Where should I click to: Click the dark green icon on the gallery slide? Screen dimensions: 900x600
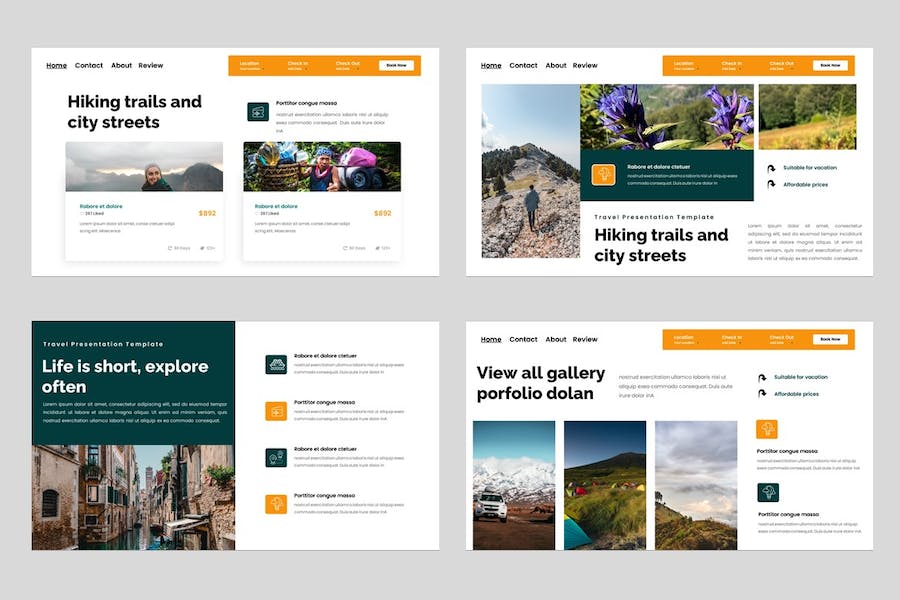pyautogui.click(x=767, y=492)
